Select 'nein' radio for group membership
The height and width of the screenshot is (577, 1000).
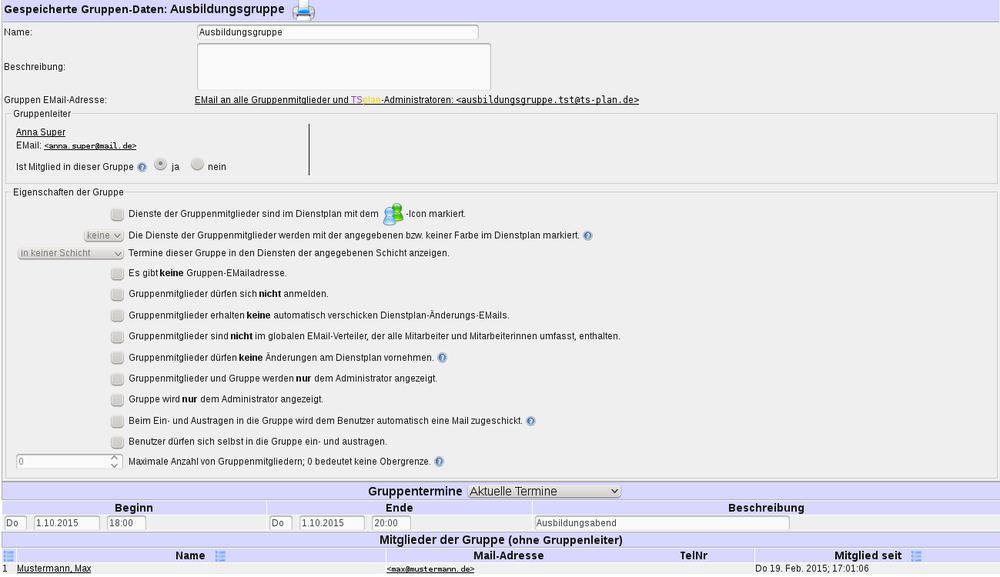pos(197,165)
